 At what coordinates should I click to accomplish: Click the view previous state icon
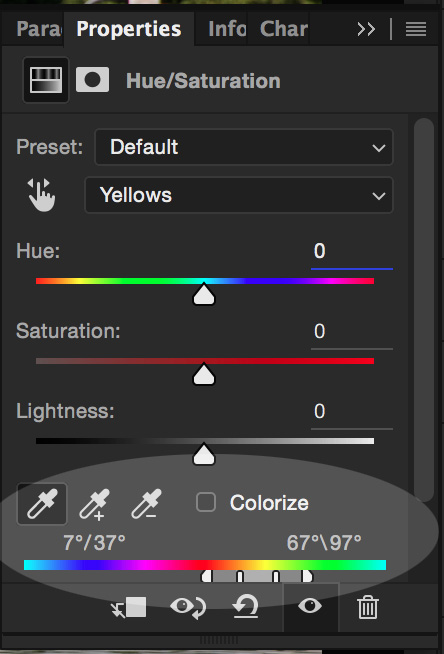[x=188, y=607]
